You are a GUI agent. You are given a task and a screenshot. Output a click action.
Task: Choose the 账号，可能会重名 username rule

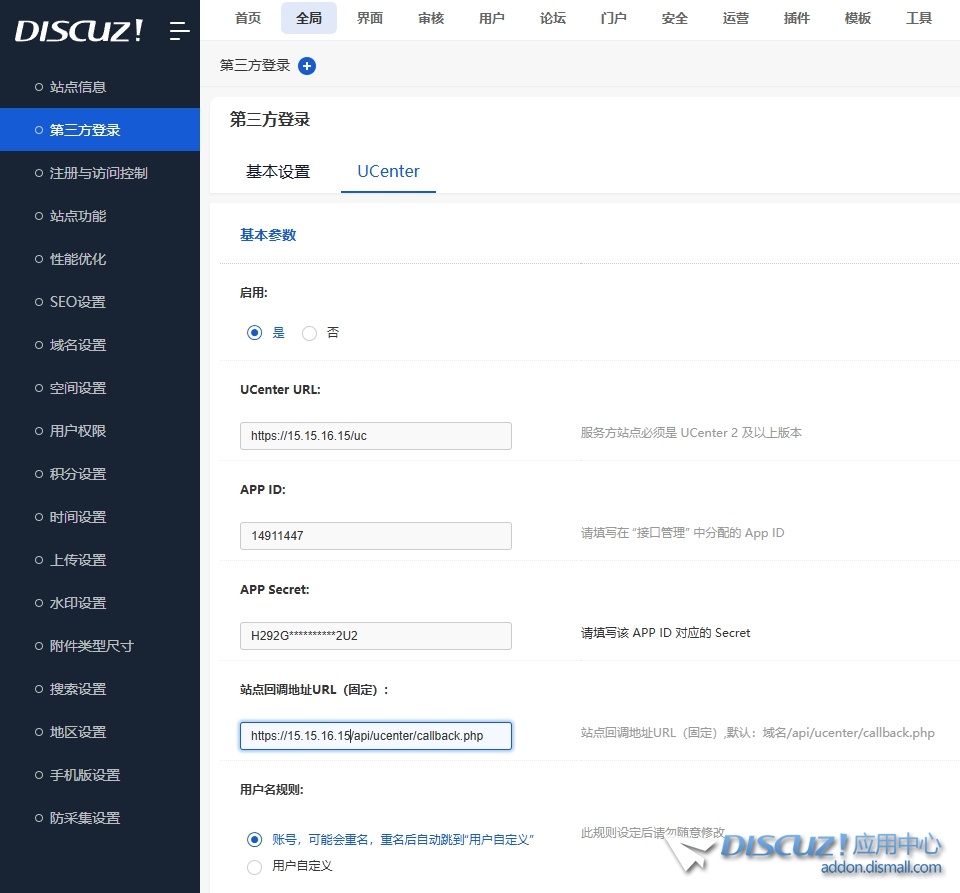tap(254, 839)
